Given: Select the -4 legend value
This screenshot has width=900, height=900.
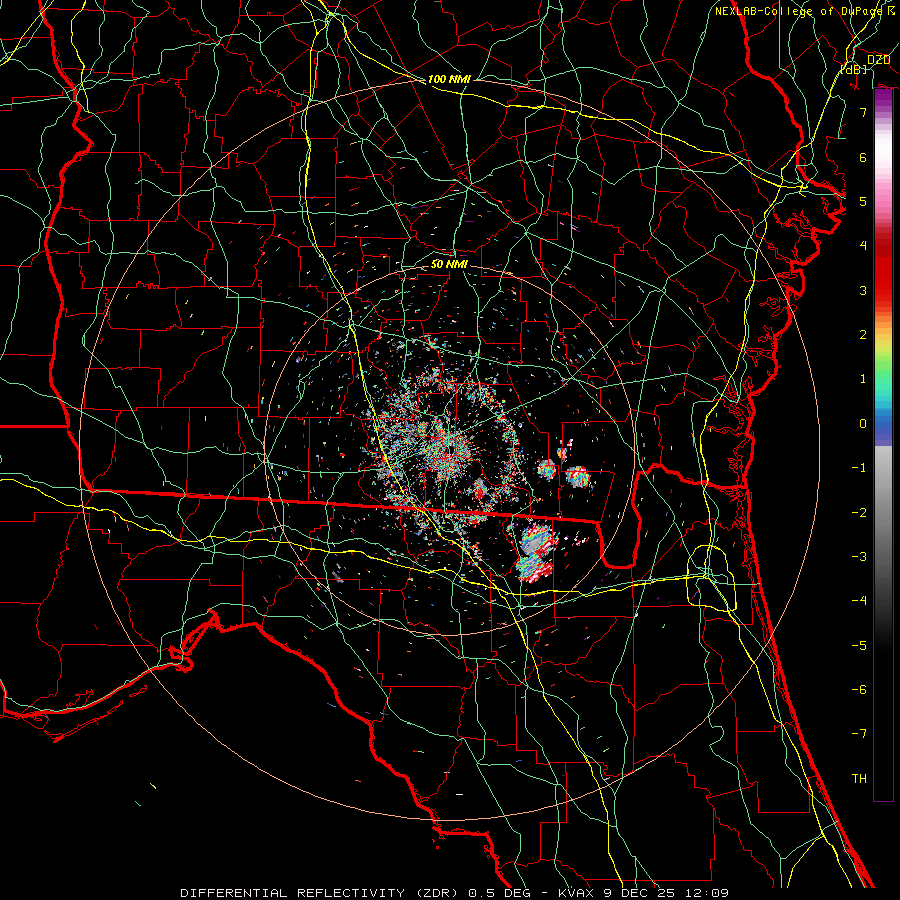Looking at the screenshot, I should click(859, 601).
